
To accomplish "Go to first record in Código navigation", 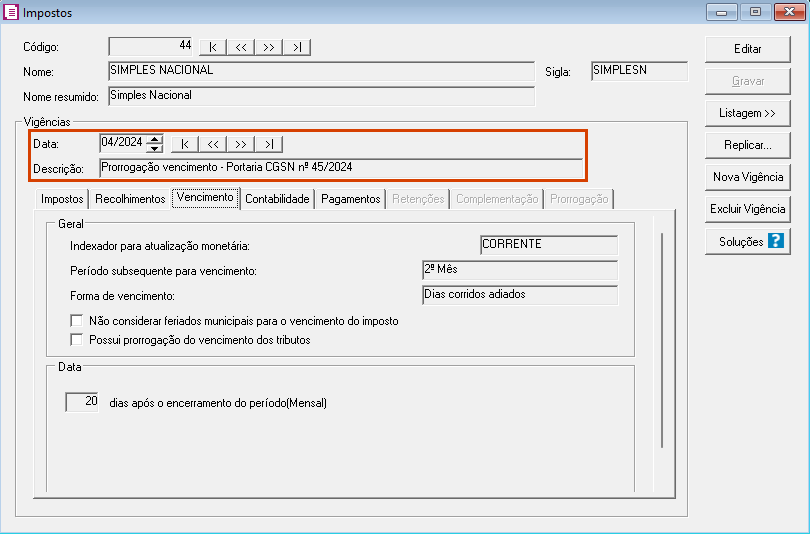I will pos(213,47).
